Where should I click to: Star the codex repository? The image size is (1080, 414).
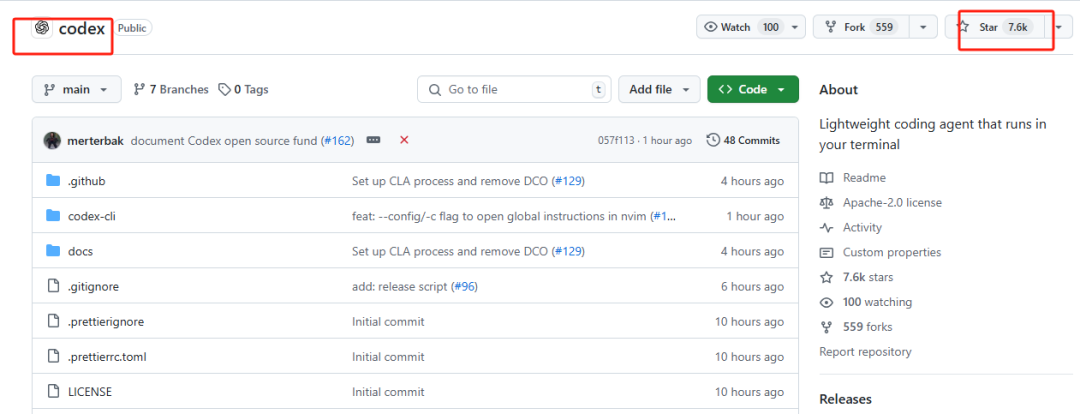(x=995, y=28)
